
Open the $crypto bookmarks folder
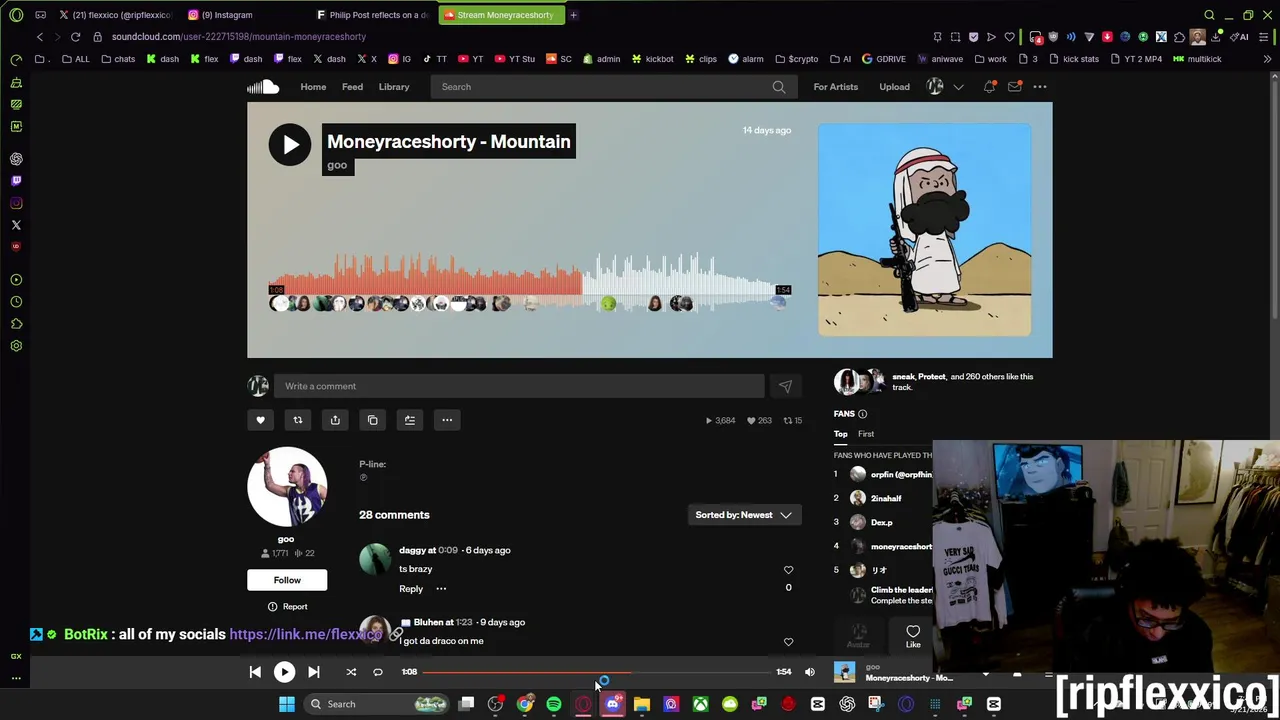pyautogui.click(x=797, y=59)
